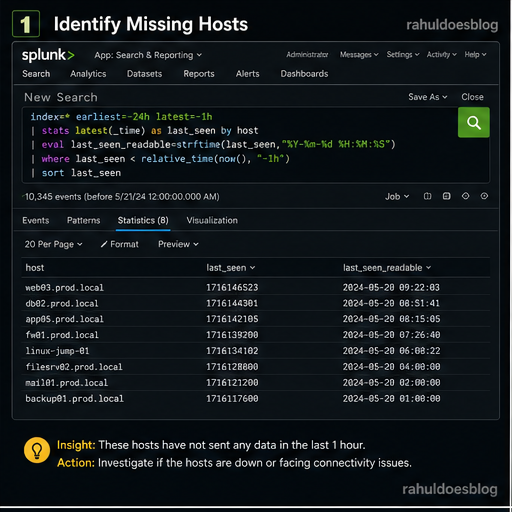Expand the Save As dropdown
The height and width of the screenshot is (512, 512).
(428, 97)
